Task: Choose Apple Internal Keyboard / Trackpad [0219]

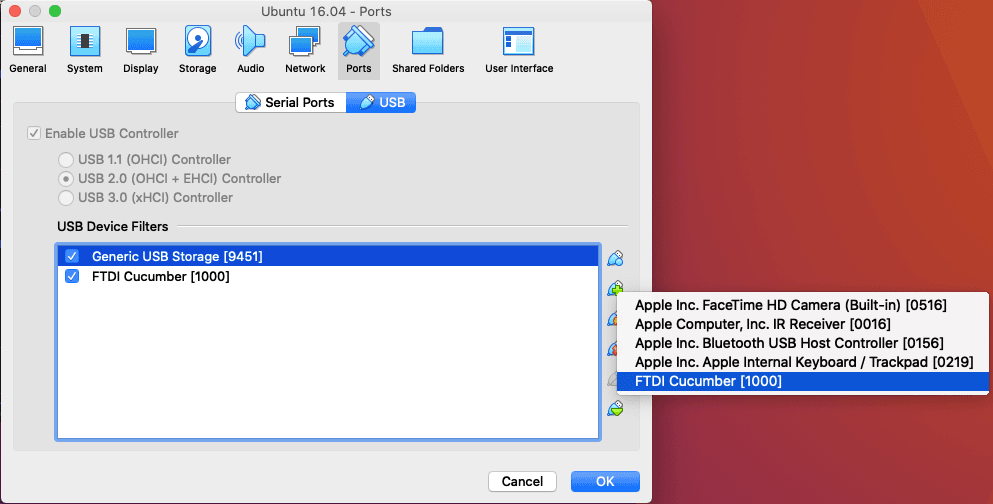Action: [802, 362]
